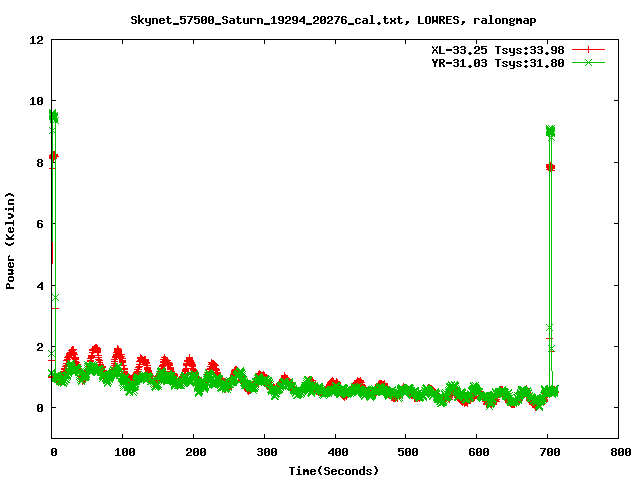
Task: Click the red data cluster at 8 Kelvin near 700 seconds
Action: (550, 167)
